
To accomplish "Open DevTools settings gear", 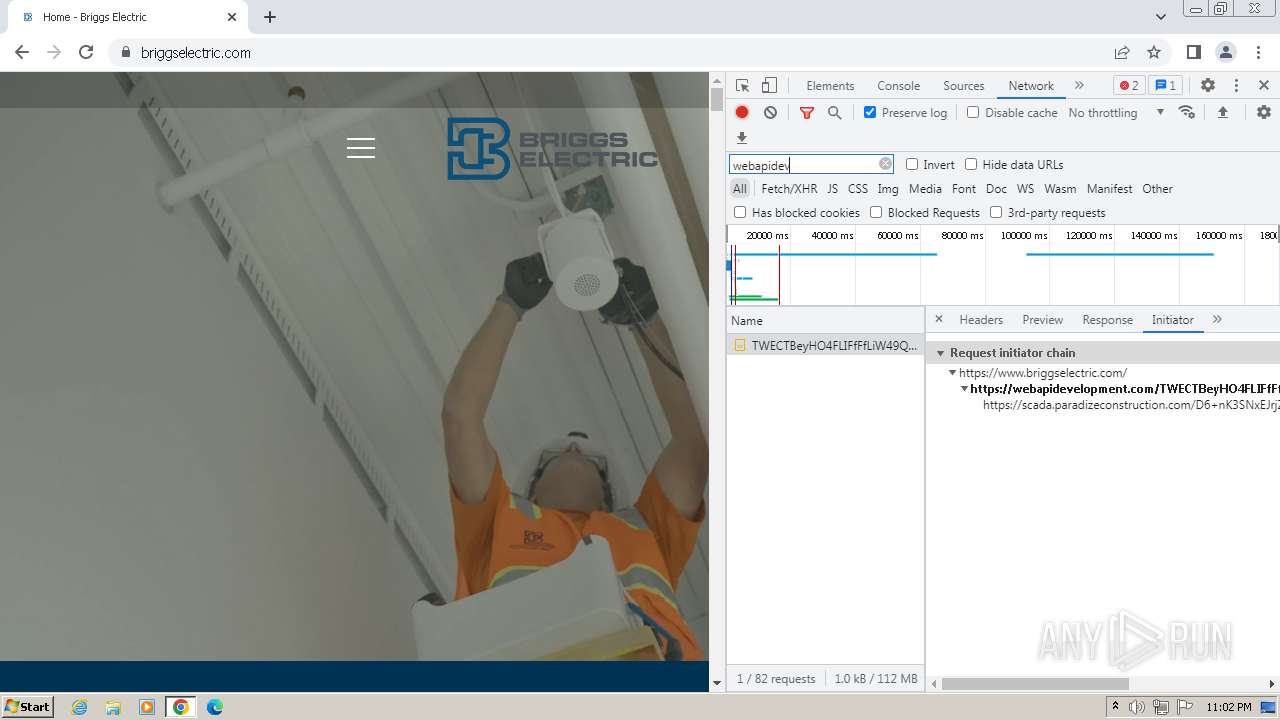I will pos(1208,86).
